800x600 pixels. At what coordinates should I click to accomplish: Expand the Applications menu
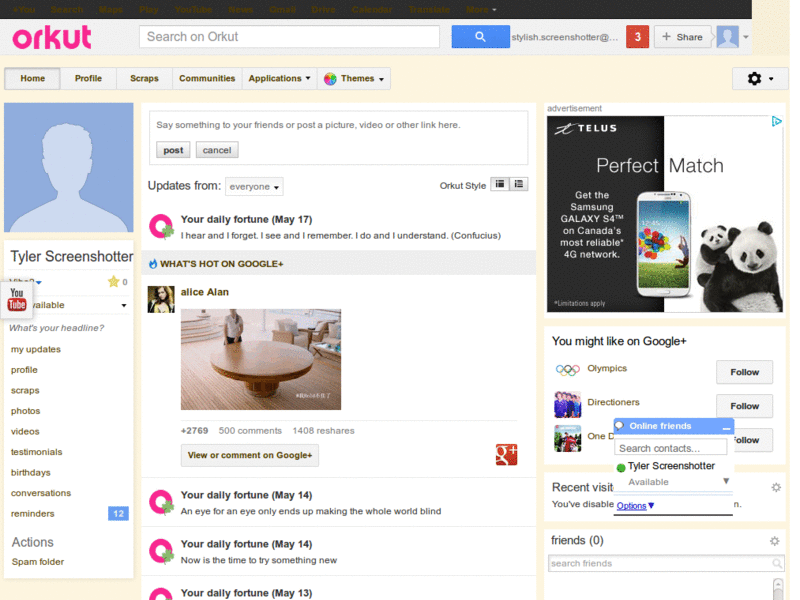[279, 79]
